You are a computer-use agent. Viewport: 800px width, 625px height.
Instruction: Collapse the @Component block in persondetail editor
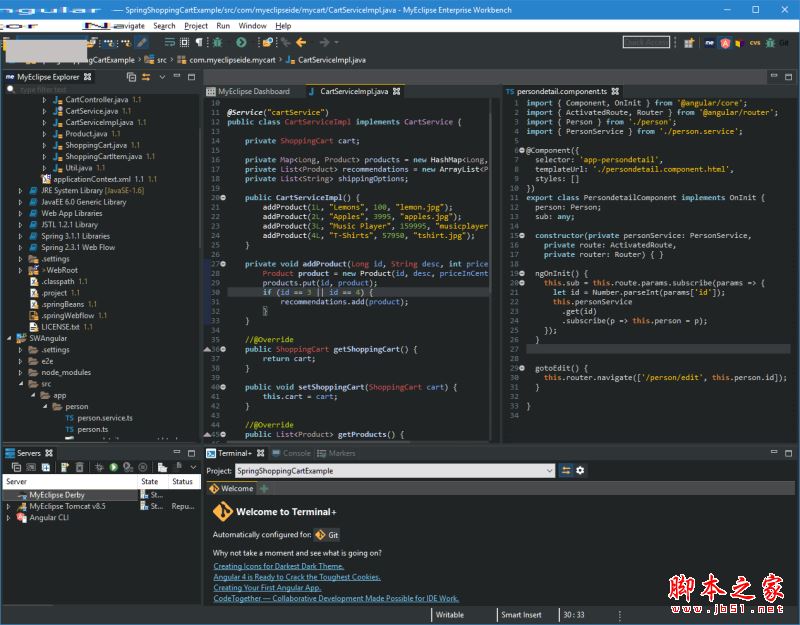tap(521, 150)
